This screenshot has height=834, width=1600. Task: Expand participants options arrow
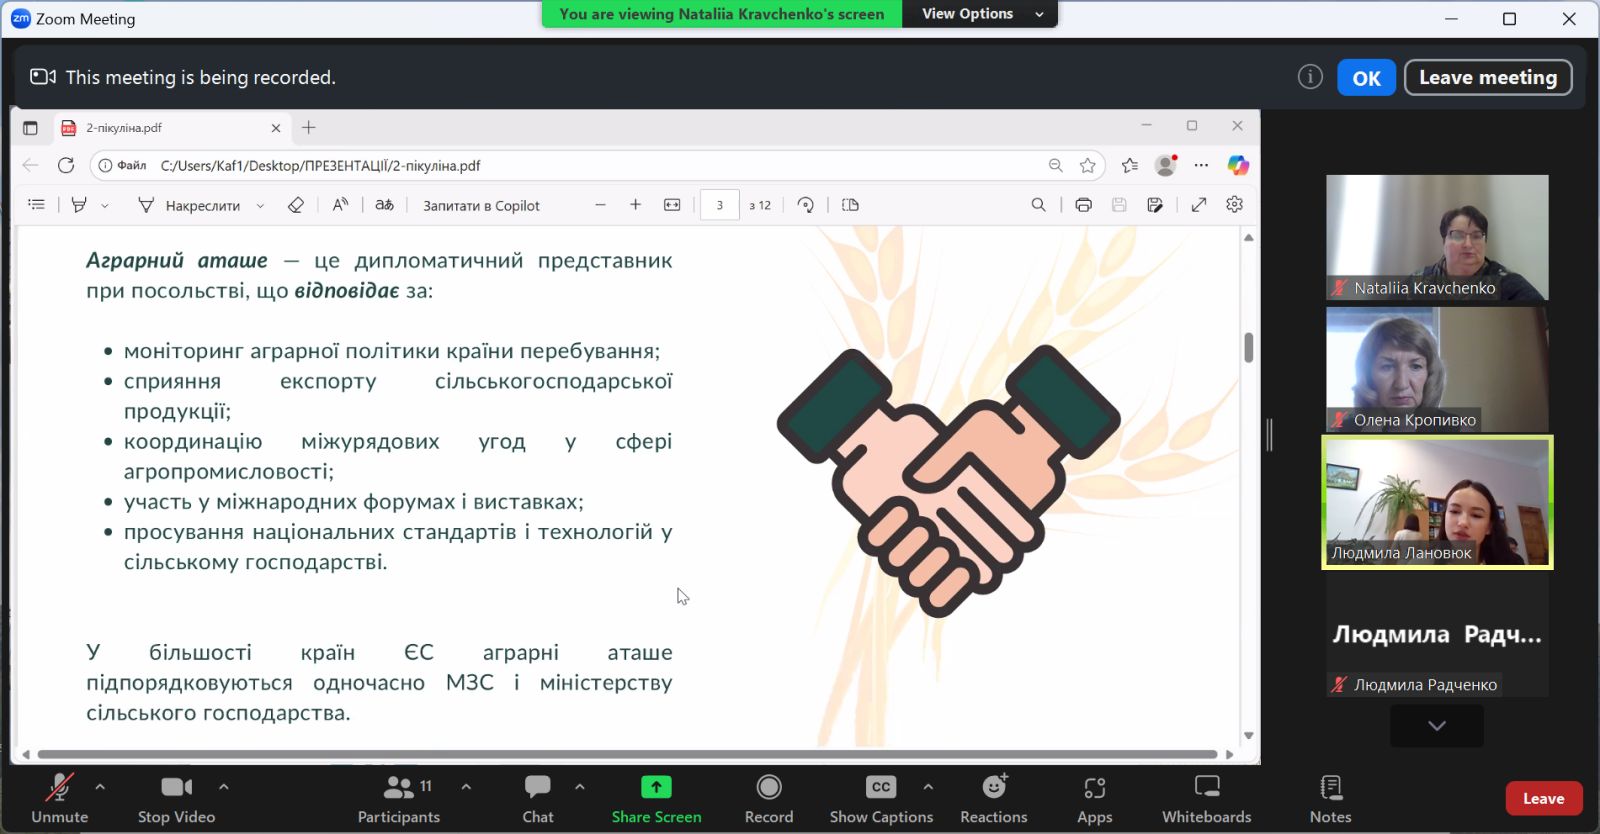click(x=466, y=787)
